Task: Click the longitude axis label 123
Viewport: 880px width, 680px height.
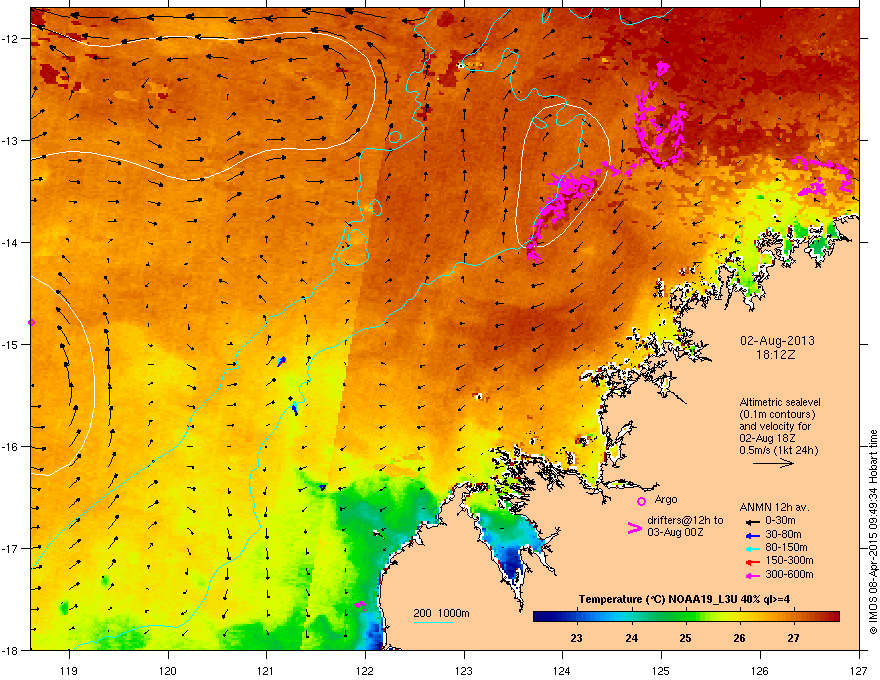Action: [464, 670]
